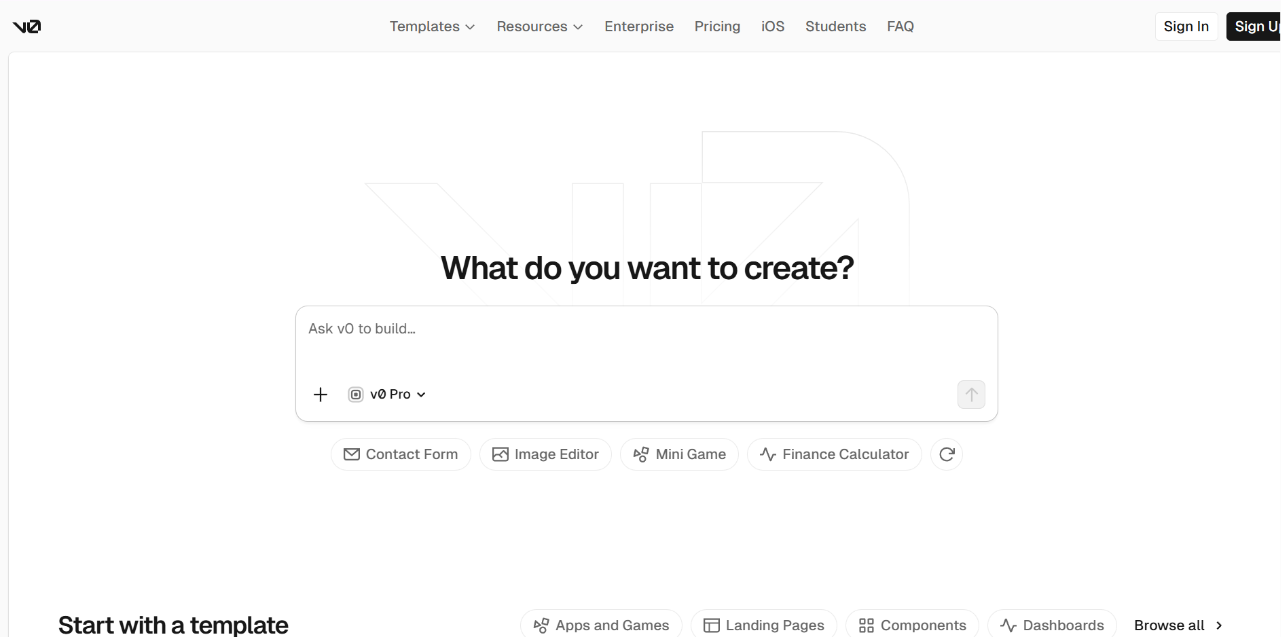Select the Contact Form suggestion chip
The image size is (1281, 637).
tap(400, 455)
